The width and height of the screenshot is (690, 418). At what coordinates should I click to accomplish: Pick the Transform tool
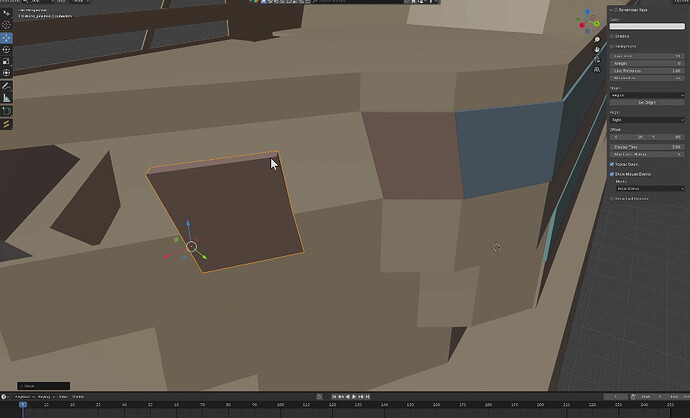6,73
